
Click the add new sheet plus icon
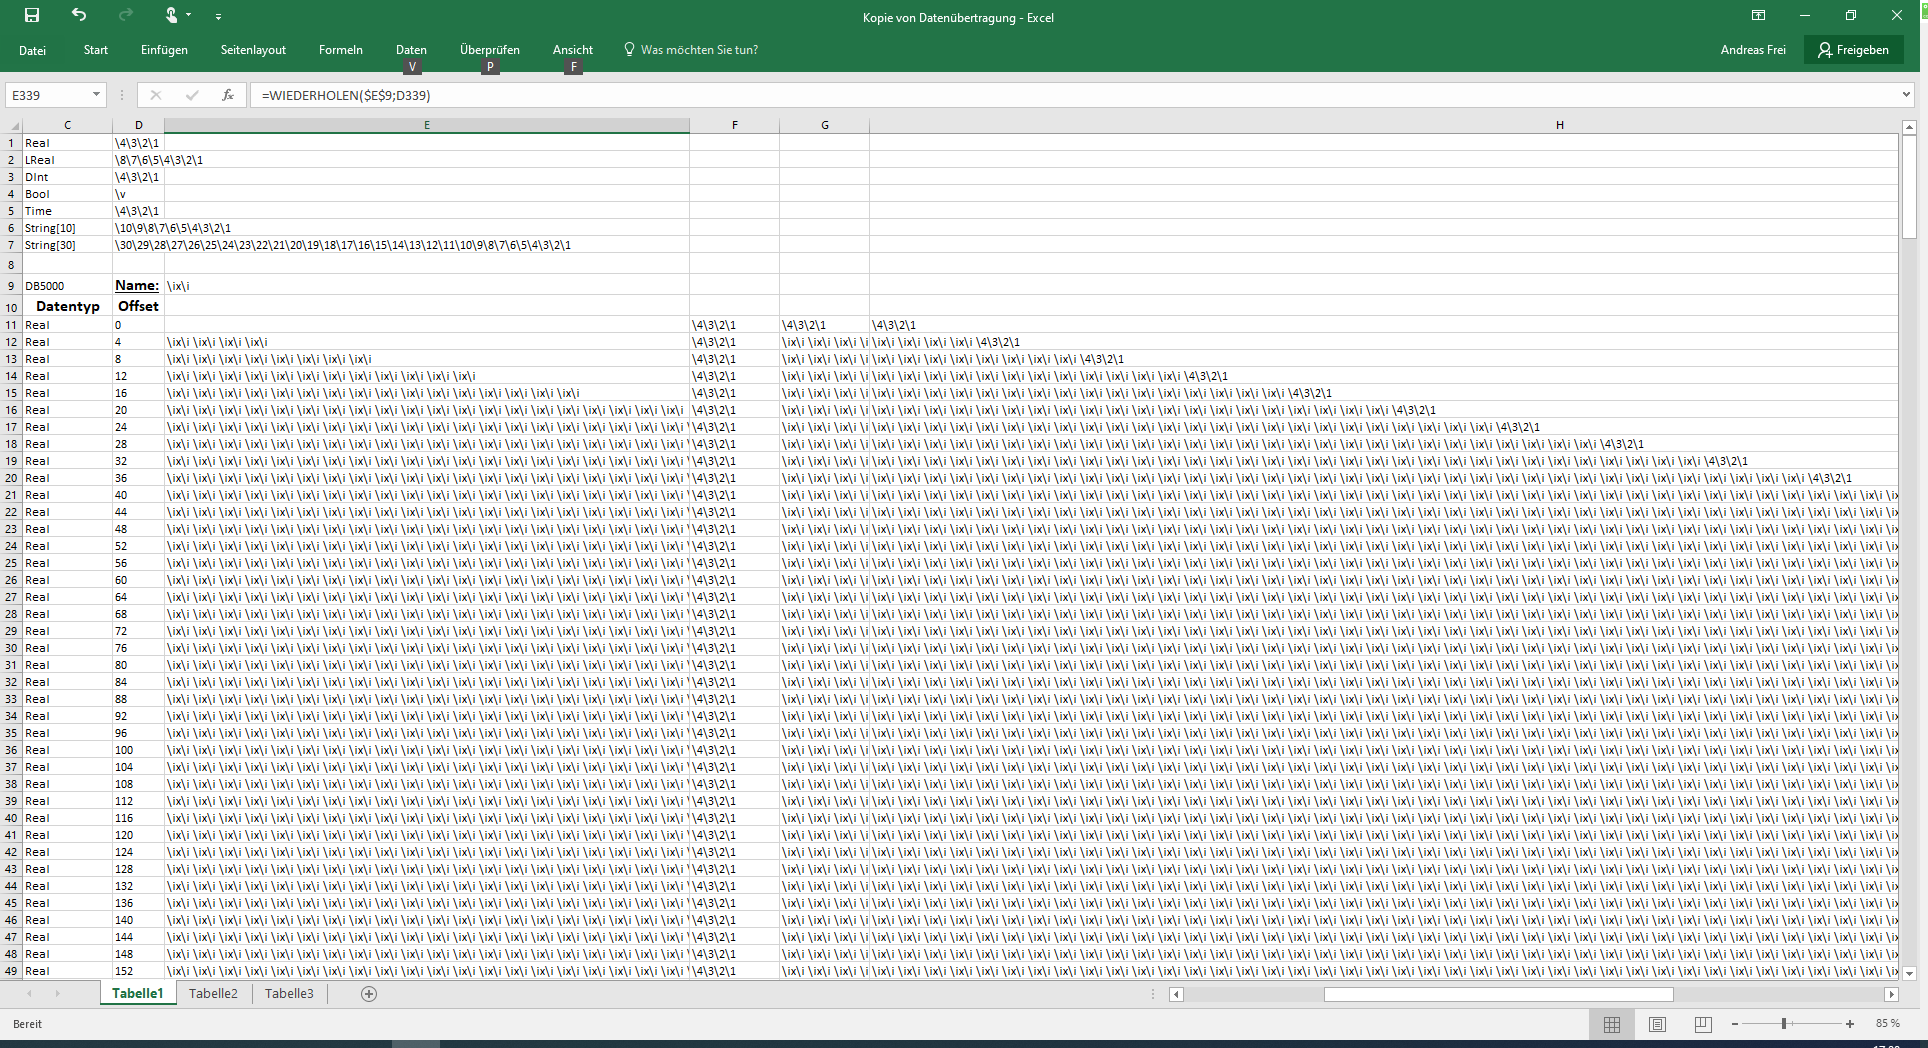point(369,994)
